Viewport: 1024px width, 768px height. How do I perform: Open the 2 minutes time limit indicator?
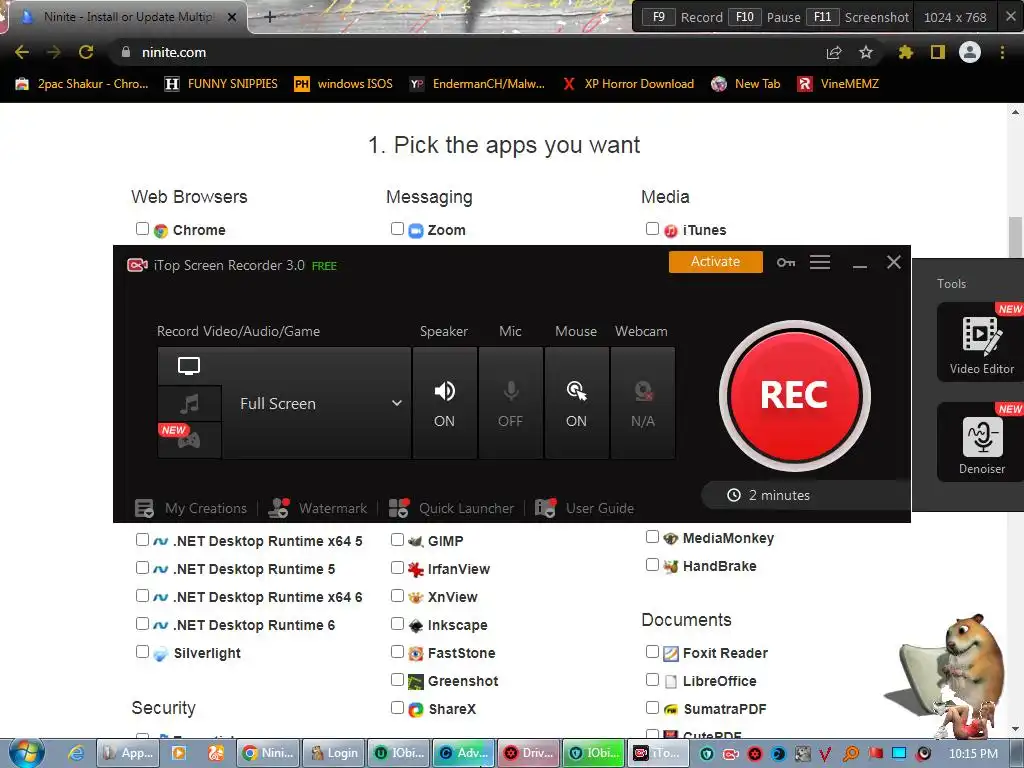[x=769, y=495]
